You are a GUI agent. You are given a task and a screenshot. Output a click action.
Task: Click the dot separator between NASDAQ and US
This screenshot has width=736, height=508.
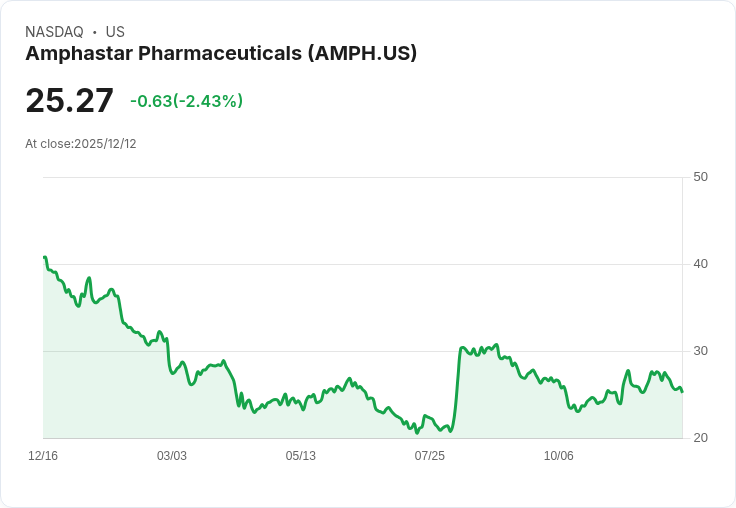point(94,32)
